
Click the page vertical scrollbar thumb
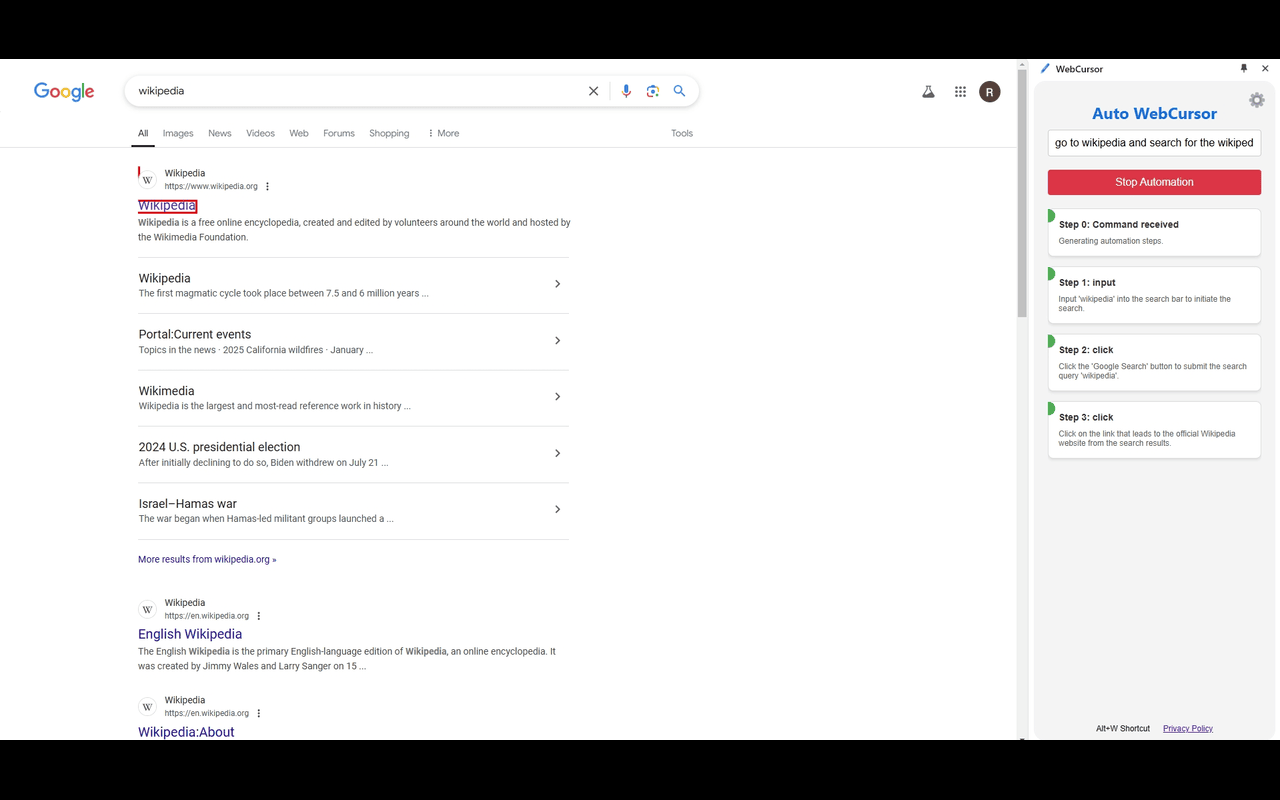pos(1022,193)
